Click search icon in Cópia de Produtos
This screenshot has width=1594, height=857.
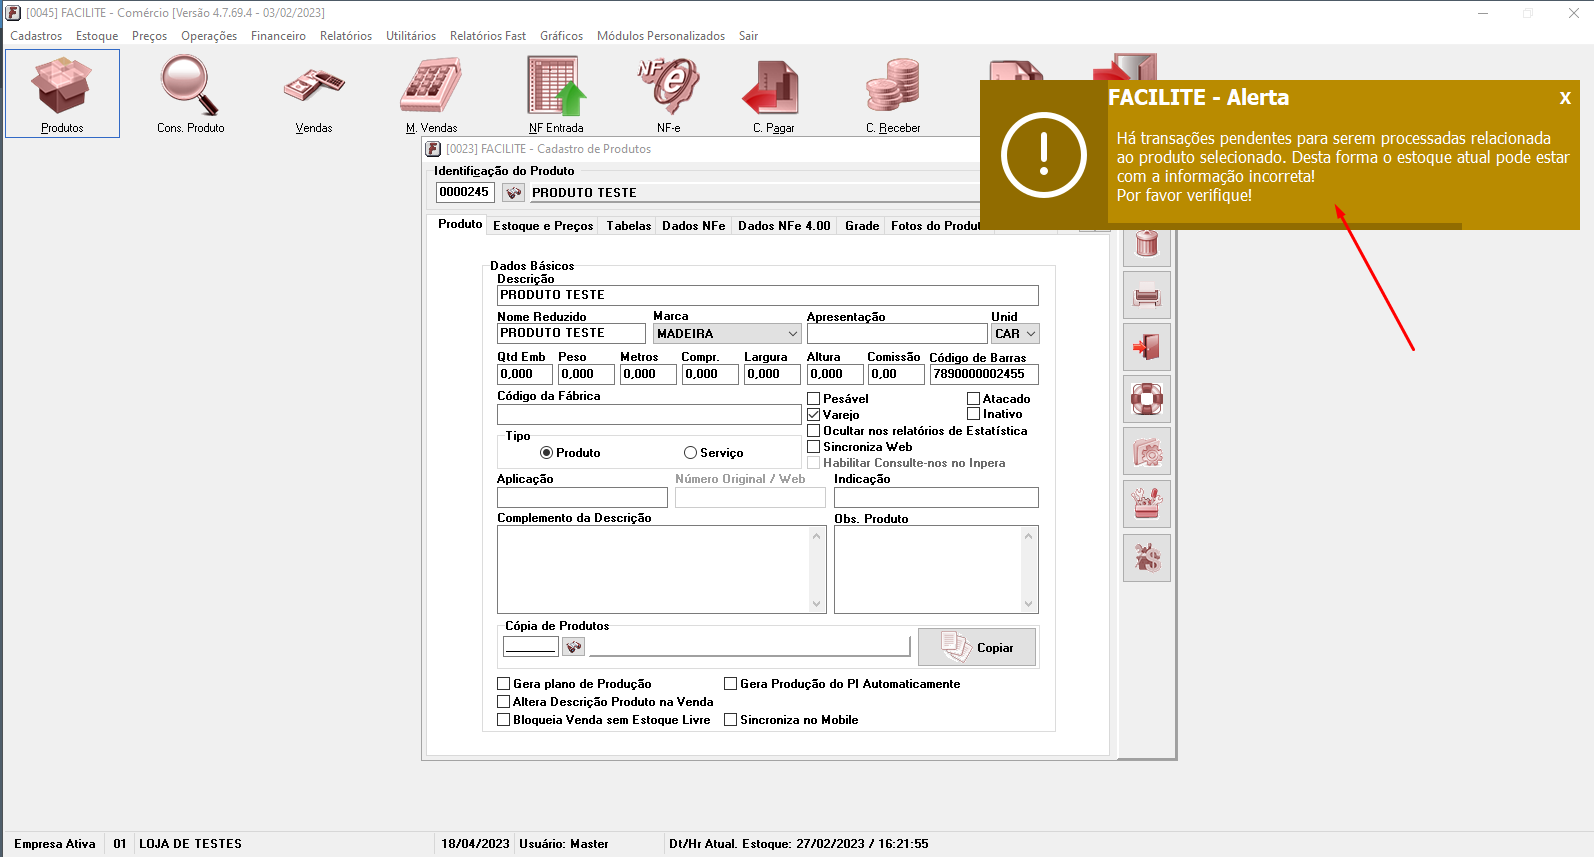(573, 647)
